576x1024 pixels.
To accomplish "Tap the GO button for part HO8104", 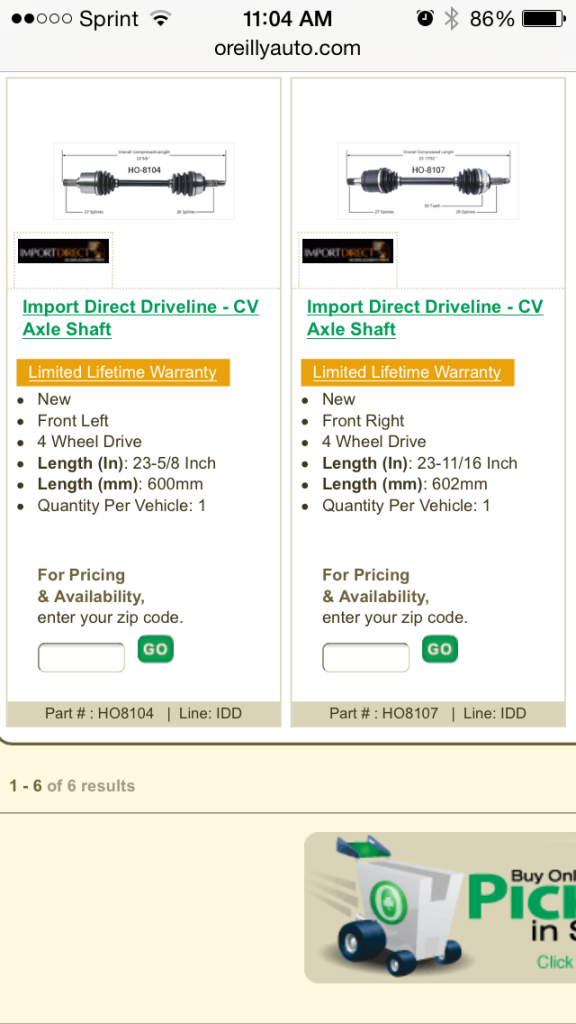I will click(x=155, y=649).
